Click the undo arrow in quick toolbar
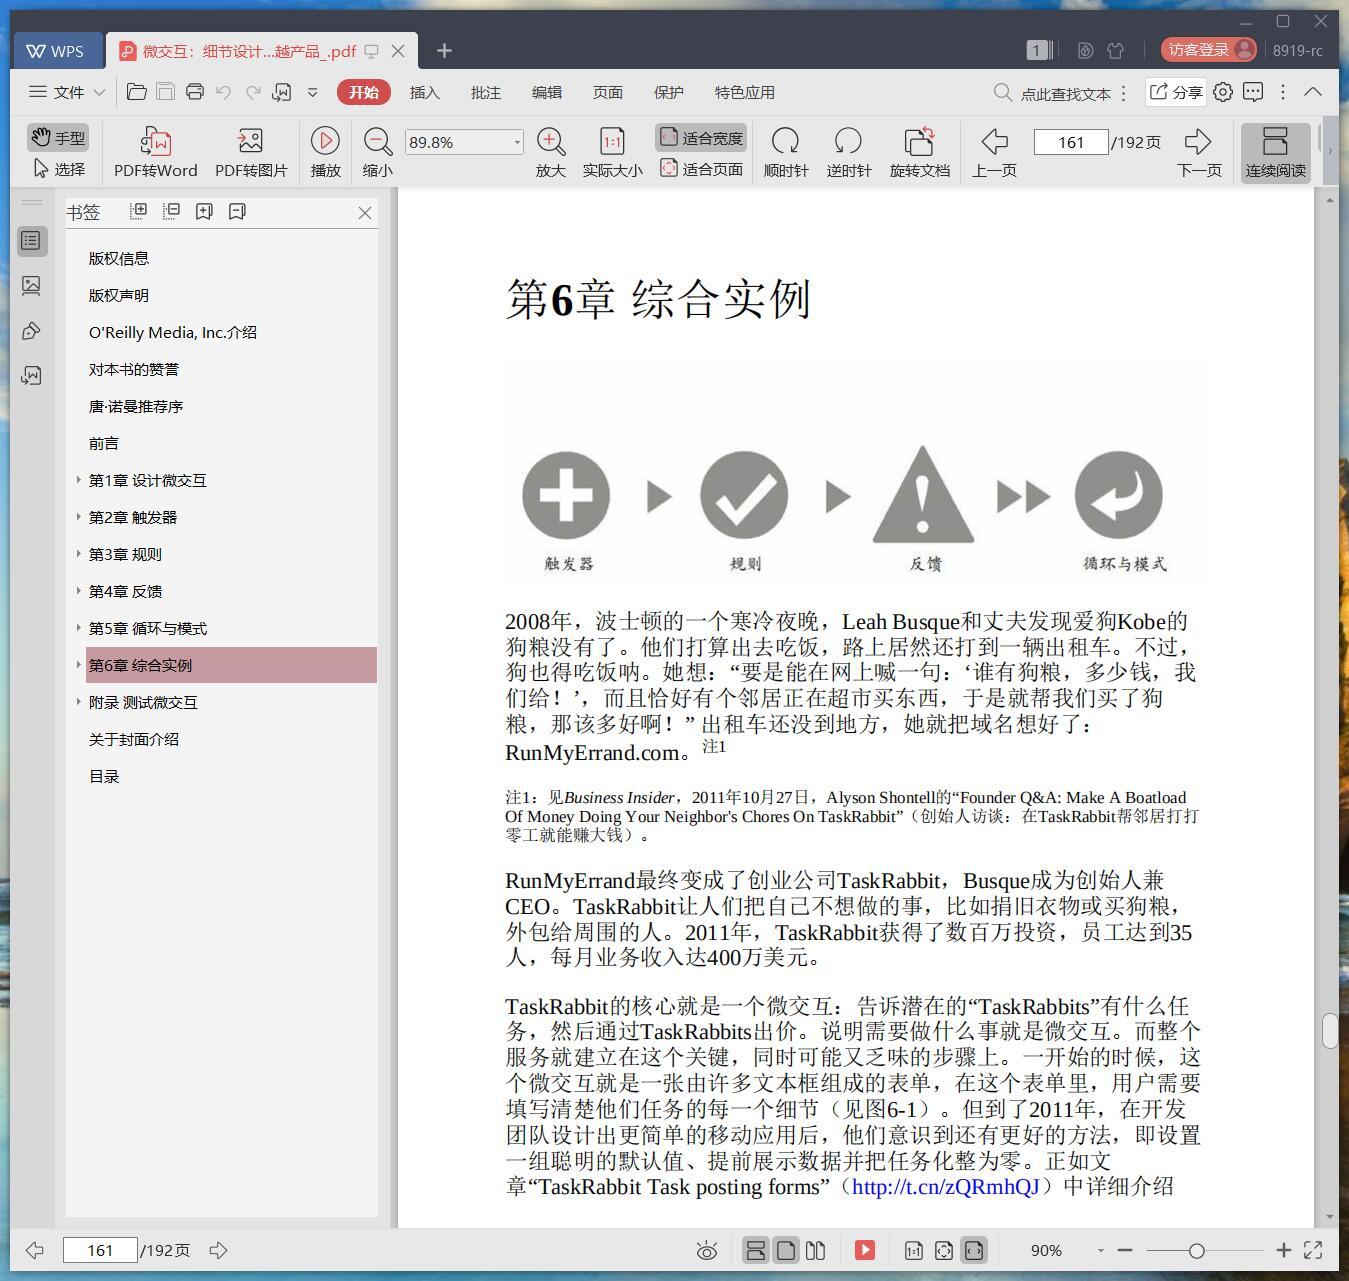This screenshot has width=1349, height=1281. 224,92
